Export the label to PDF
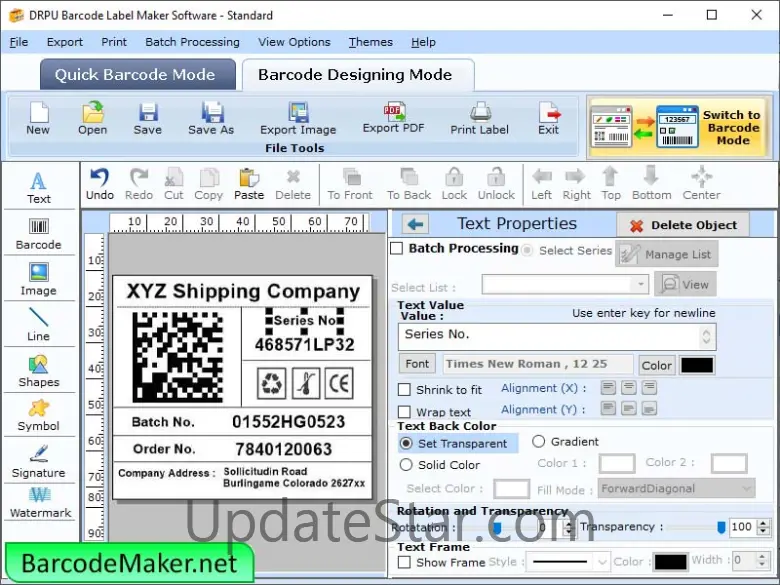Screen dimensions: 780x585 coord(393,117)
